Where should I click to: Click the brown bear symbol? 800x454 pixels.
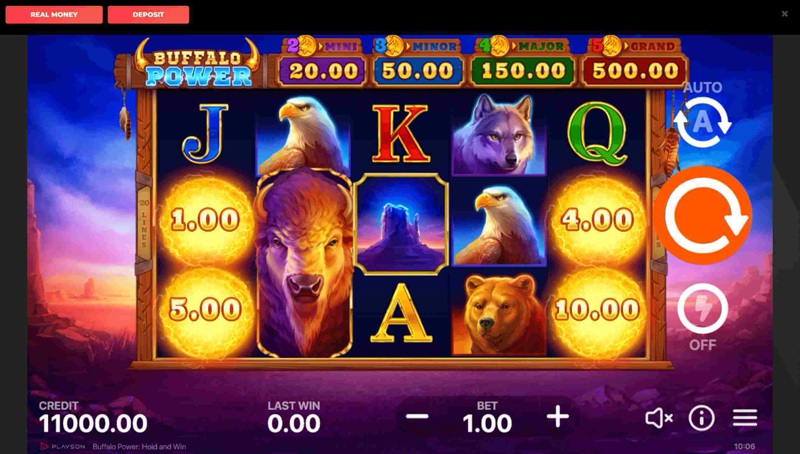coord(499,314)
